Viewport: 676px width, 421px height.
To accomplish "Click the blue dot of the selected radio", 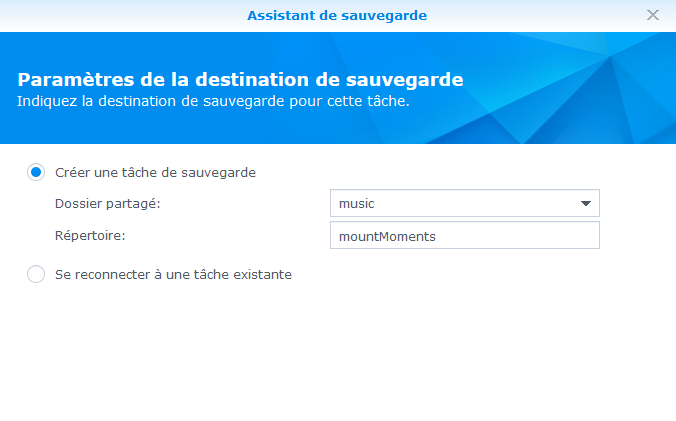I will pos(37,172).
